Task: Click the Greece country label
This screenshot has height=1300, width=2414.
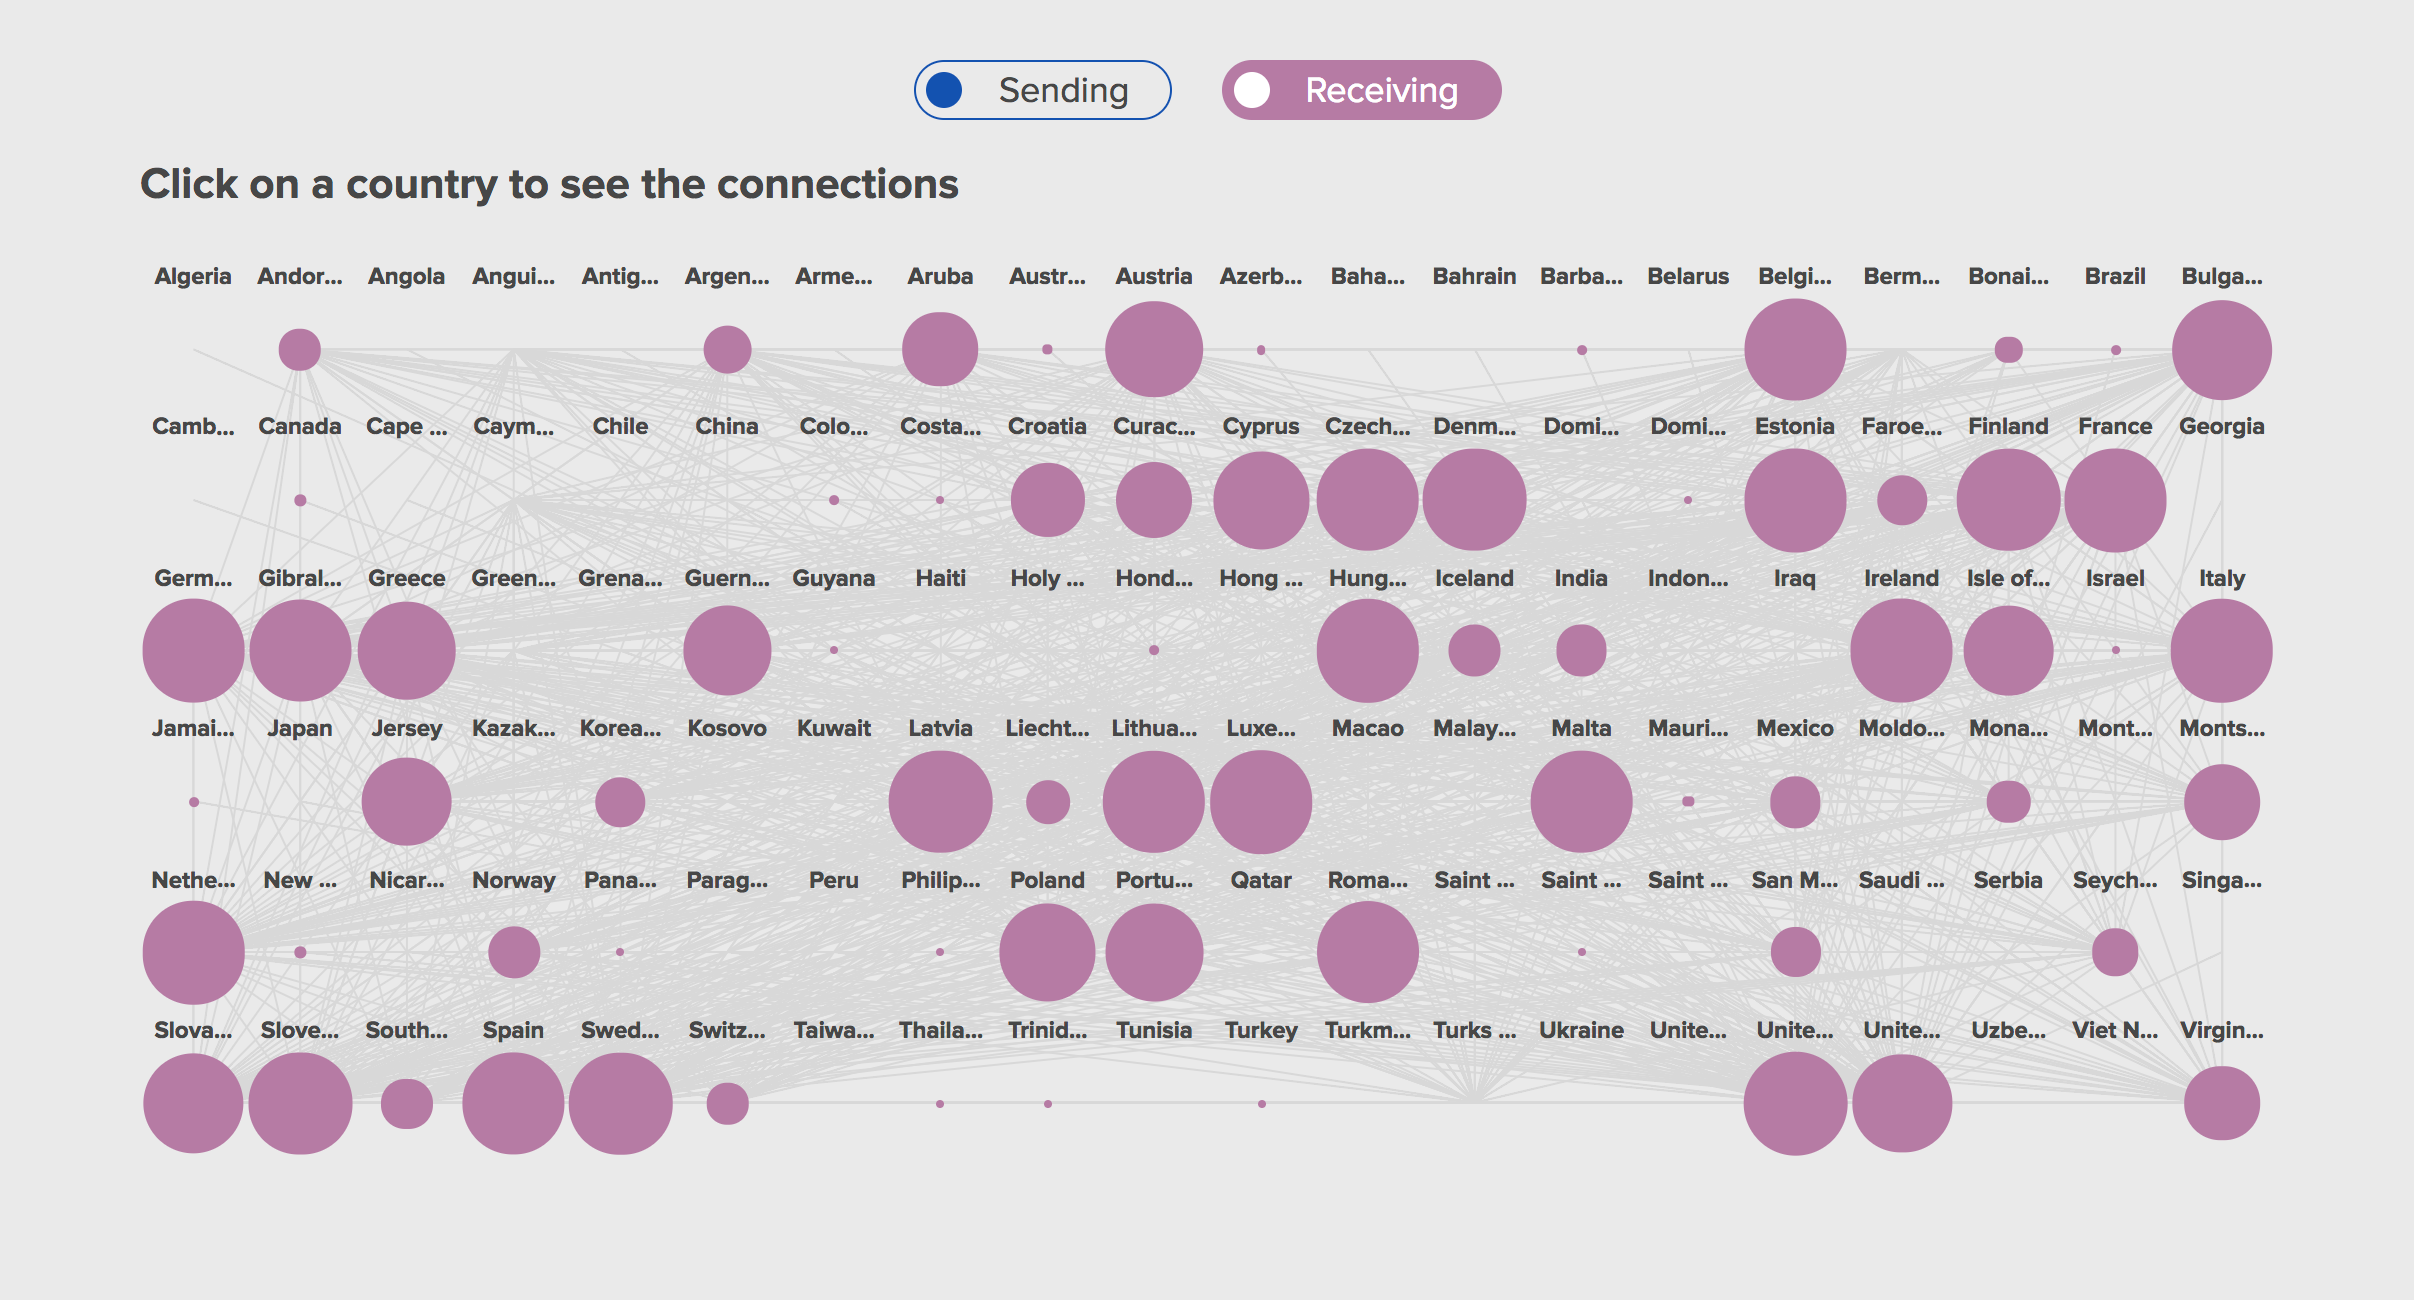Action: [406, 578]
